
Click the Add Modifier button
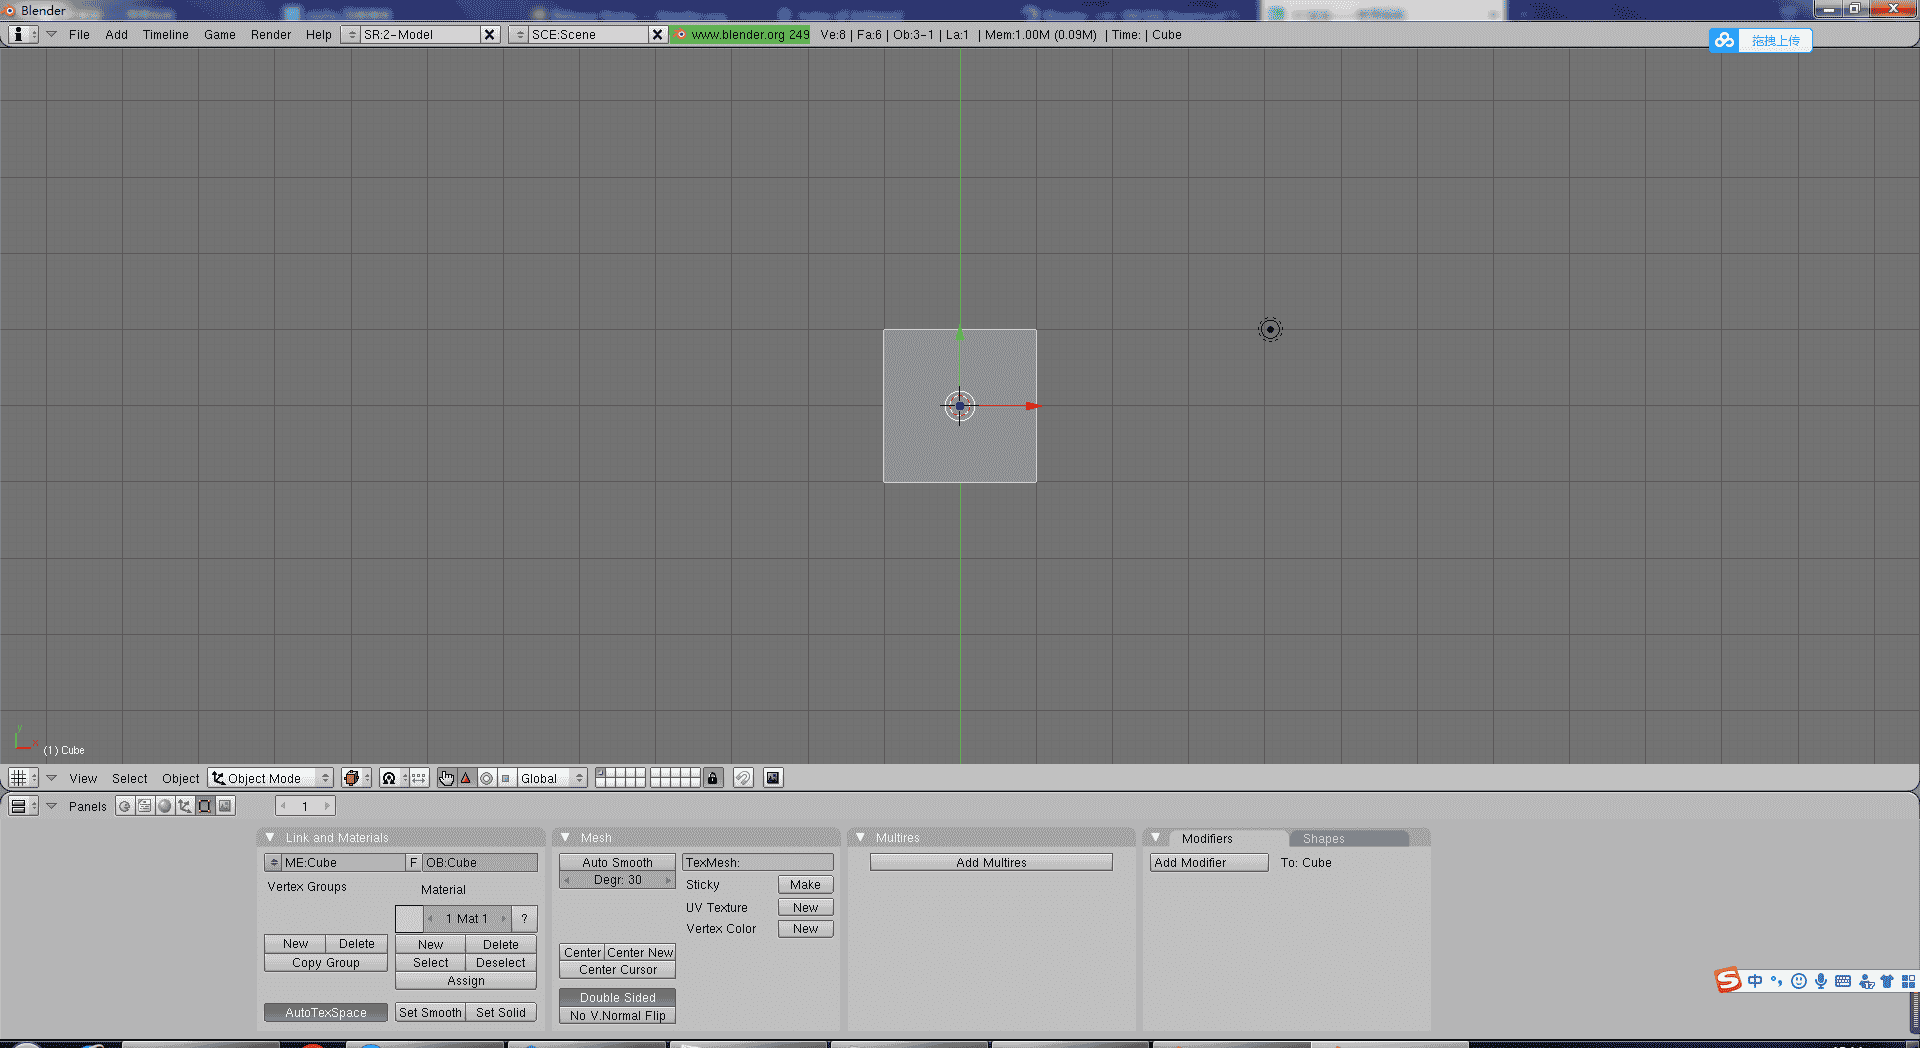[x=1208, y=862]
